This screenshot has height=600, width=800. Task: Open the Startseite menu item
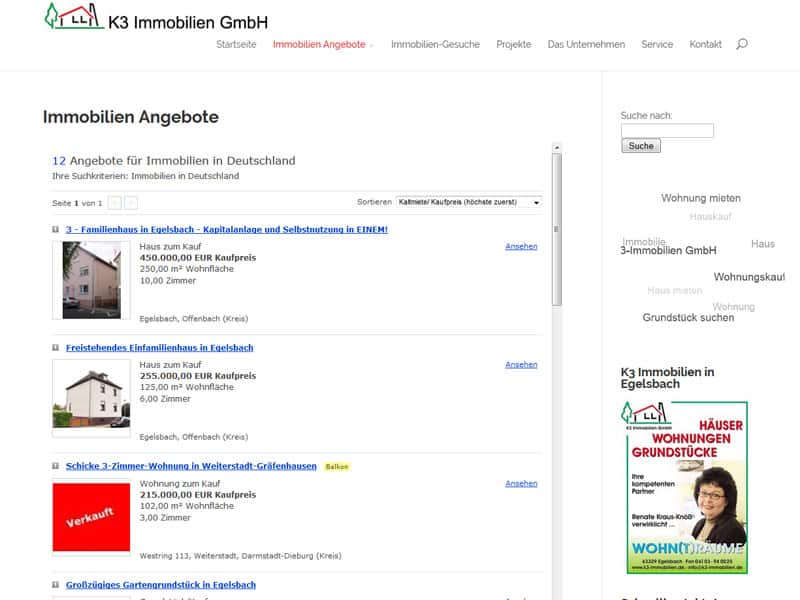coord(236,44)
